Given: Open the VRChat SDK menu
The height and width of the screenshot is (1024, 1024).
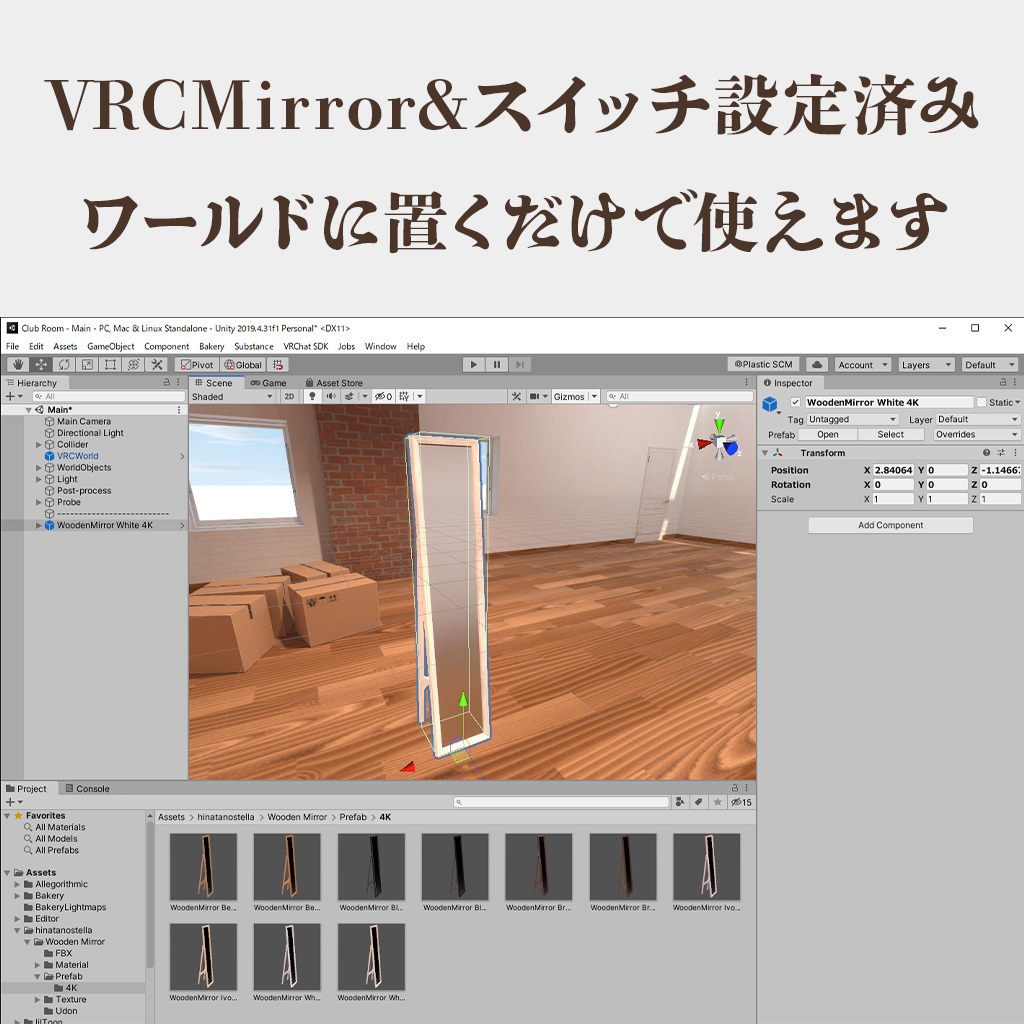Looking at the screenshot, I should pyautogui.click(x=304, y=346).
